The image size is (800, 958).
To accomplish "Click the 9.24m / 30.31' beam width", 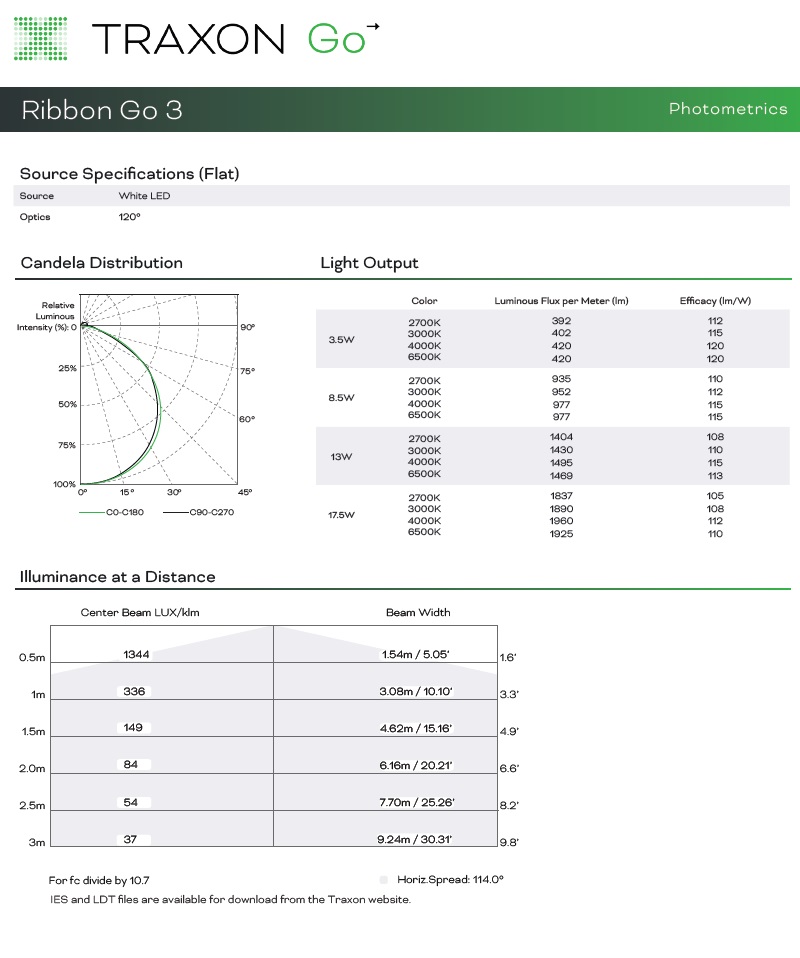I will pyautogui.click(x=415, y=840).
